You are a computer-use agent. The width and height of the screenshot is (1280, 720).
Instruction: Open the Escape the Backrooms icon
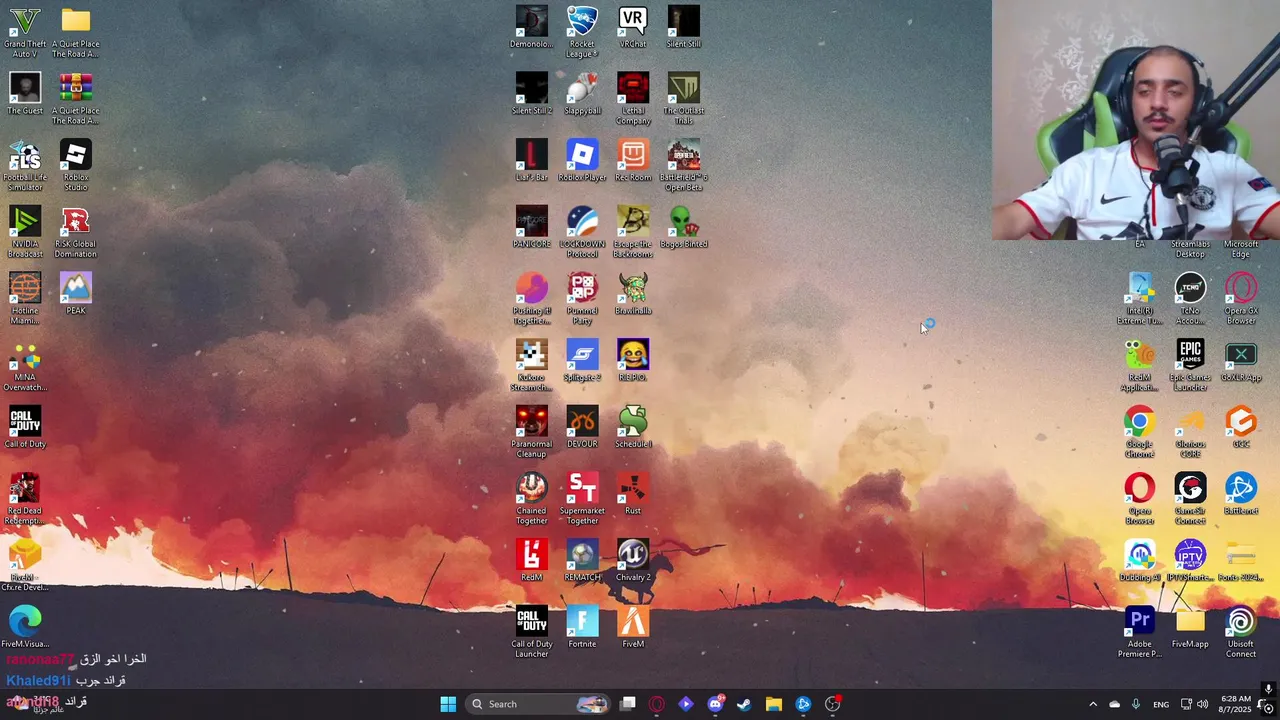pos(633,232)
